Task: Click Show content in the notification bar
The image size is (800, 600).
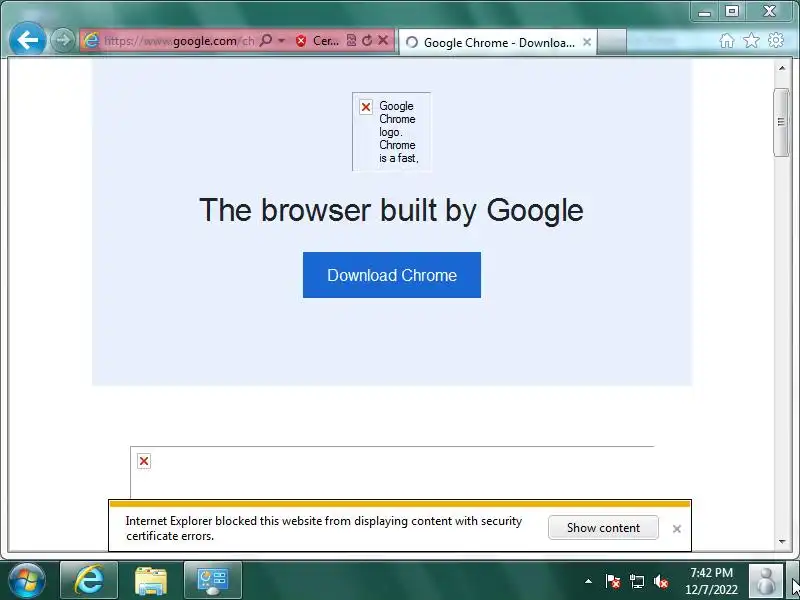Action: 603,528
